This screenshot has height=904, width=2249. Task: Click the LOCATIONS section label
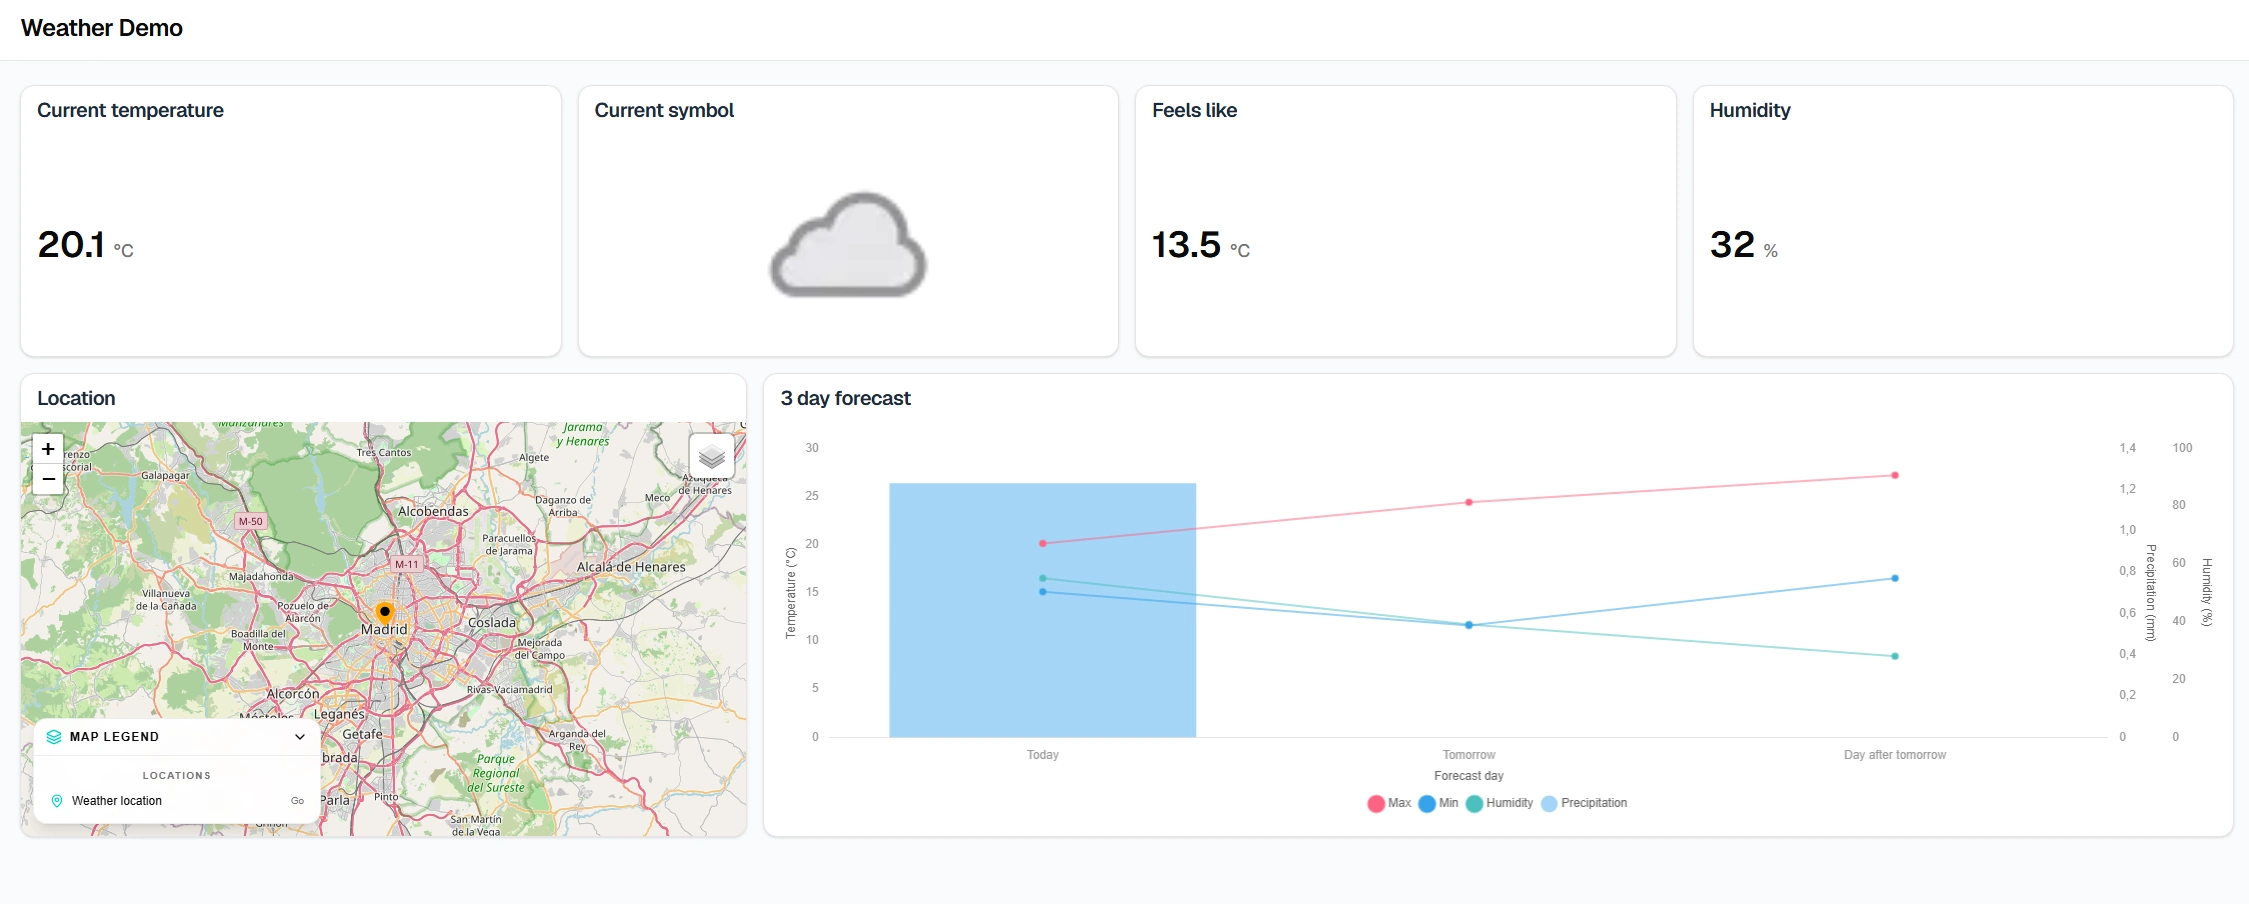click(177, 775)
